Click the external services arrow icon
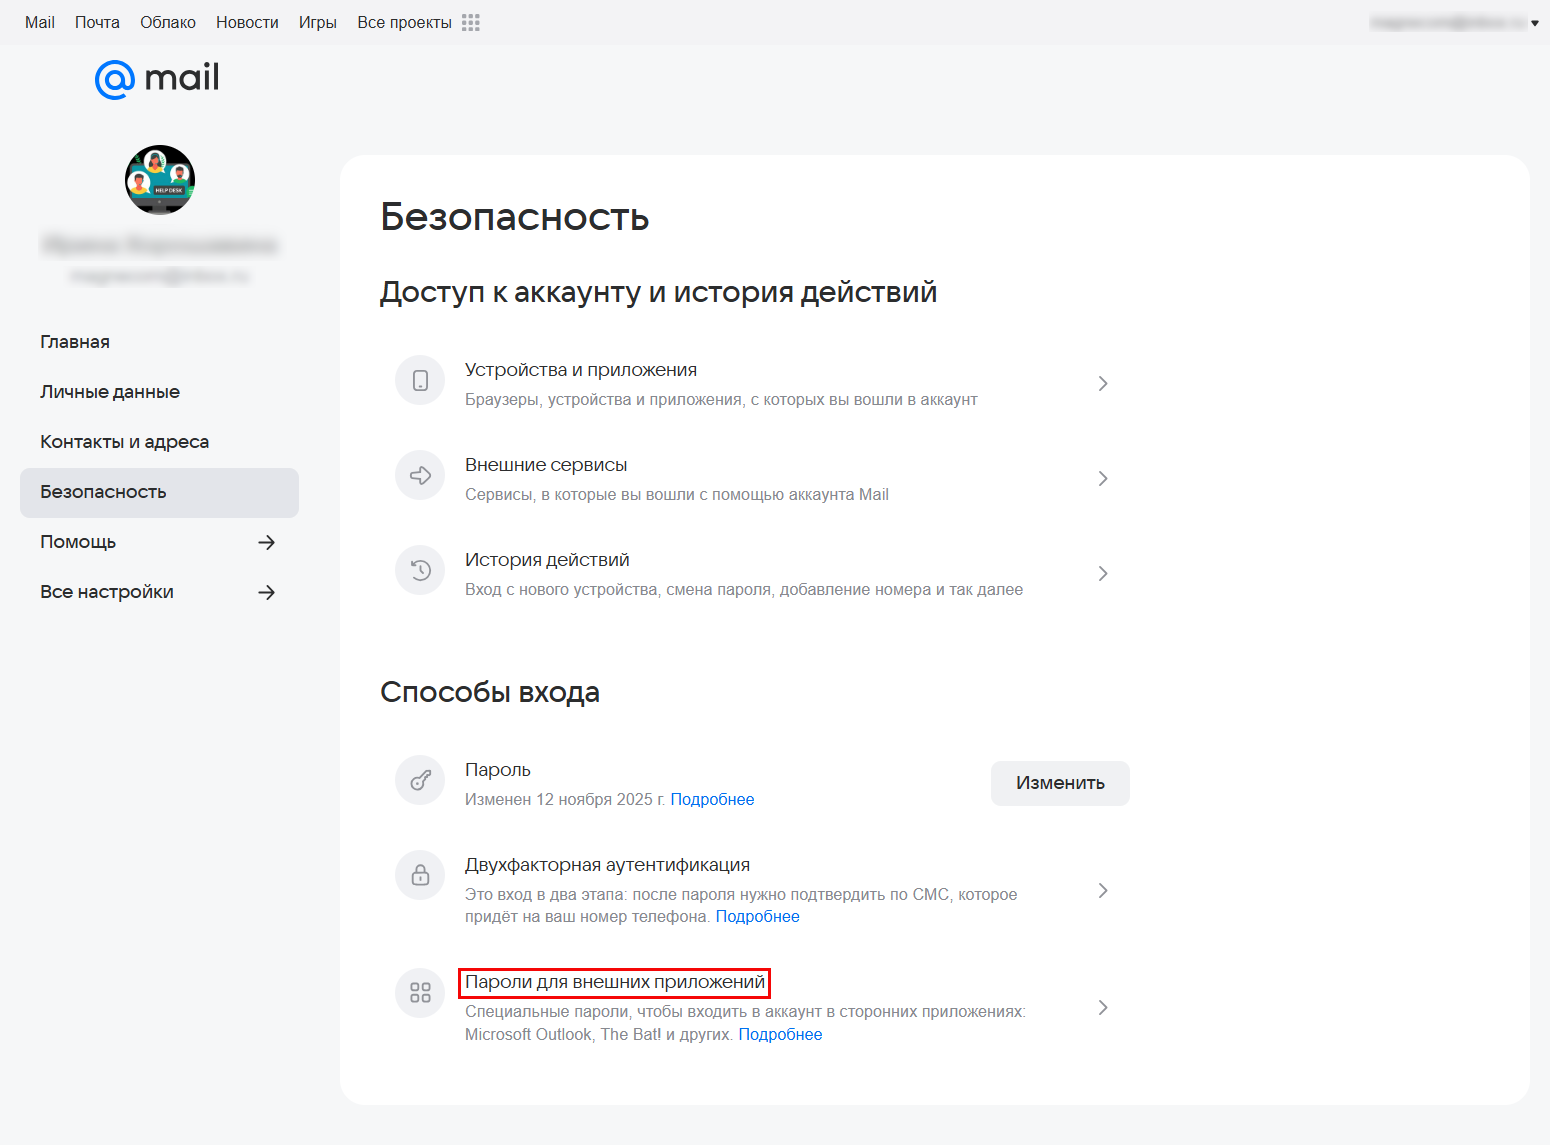 click(420, 476)
